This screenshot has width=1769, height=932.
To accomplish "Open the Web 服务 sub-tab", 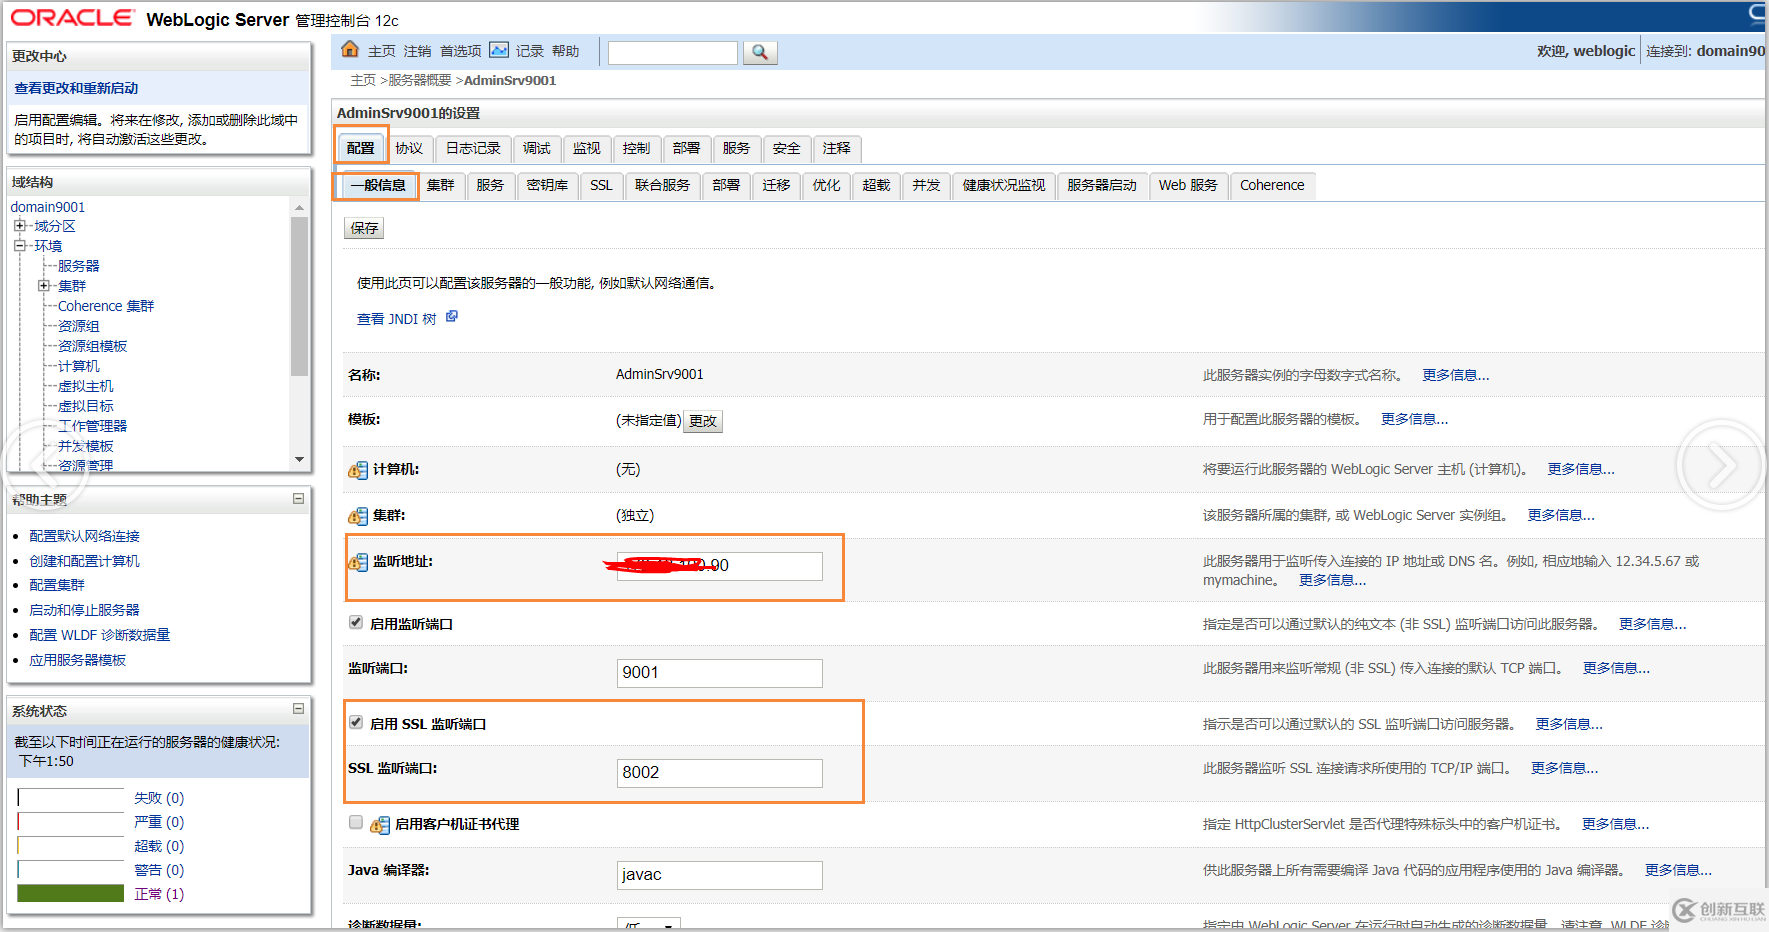I will 1189,185.
